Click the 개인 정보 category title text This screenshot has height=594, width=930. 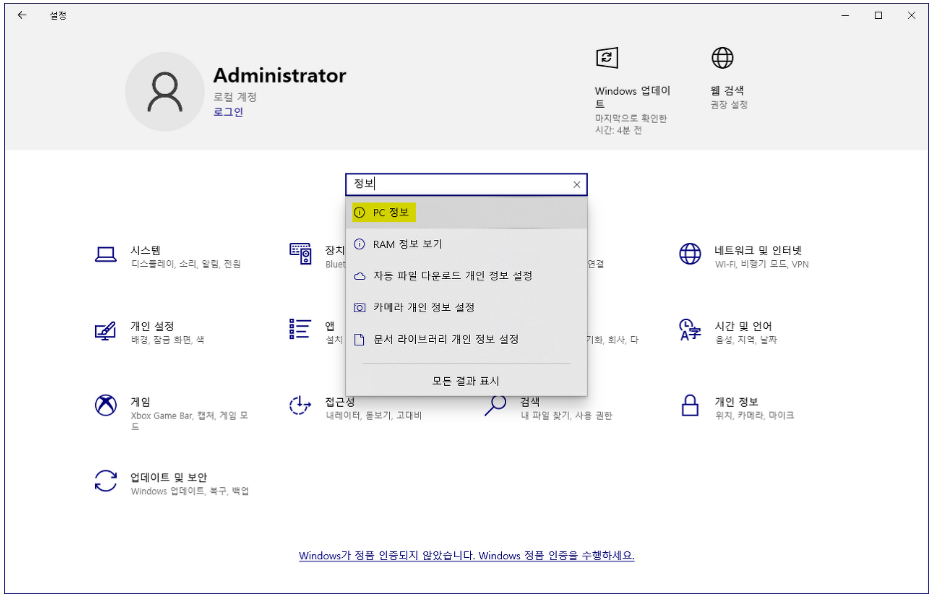[x=736, y=402]
